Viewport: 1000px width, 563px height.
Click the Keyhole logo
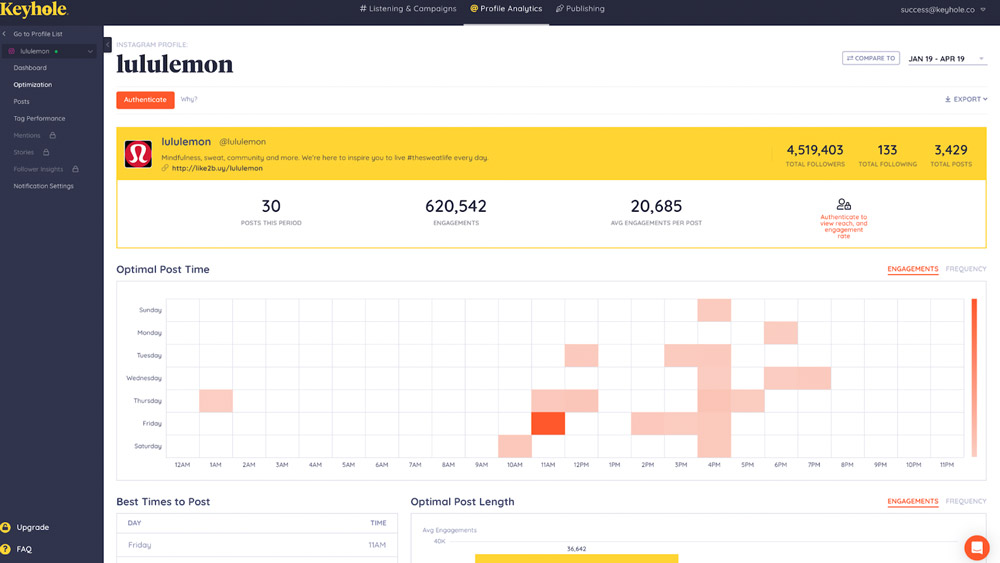[34, 10]
